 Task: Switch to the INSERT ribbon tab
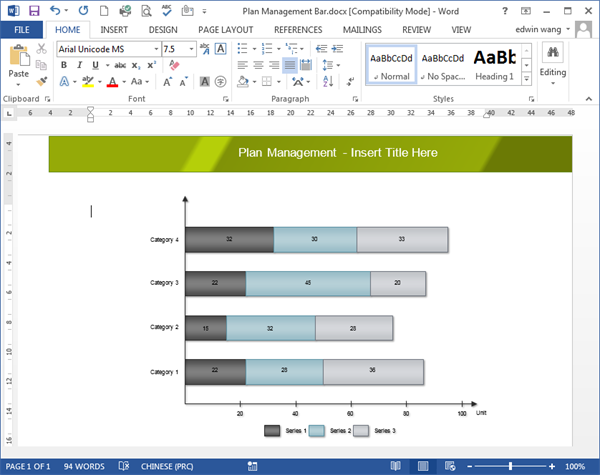point(113,30)
